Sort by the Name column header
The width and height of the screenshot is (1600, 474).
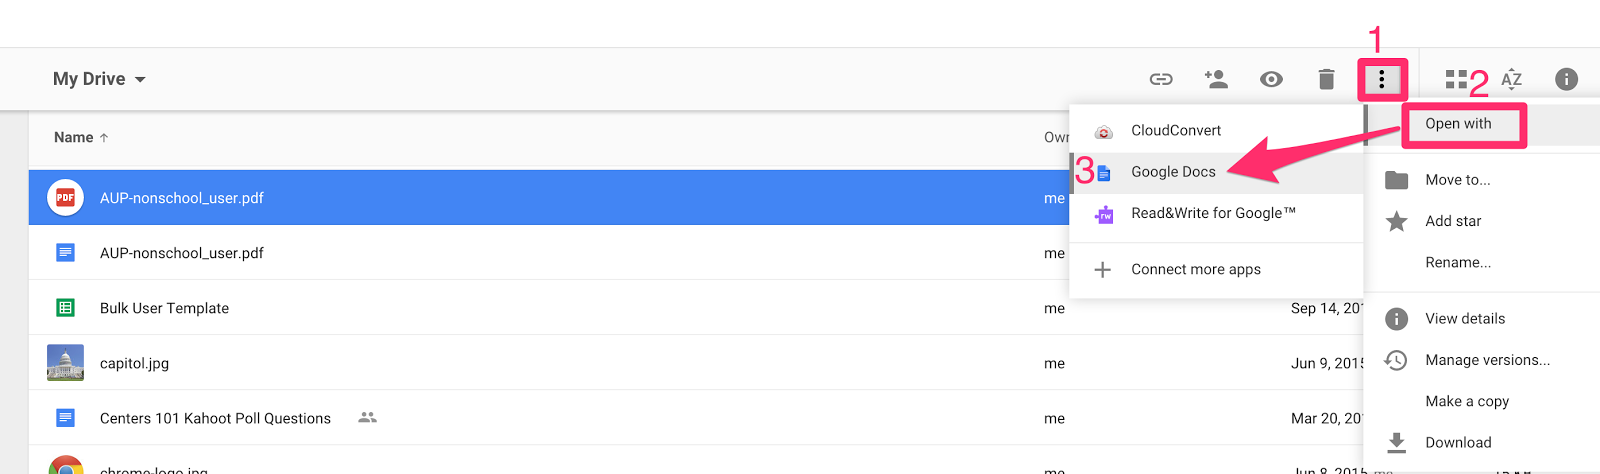click(x=74, y=137)
